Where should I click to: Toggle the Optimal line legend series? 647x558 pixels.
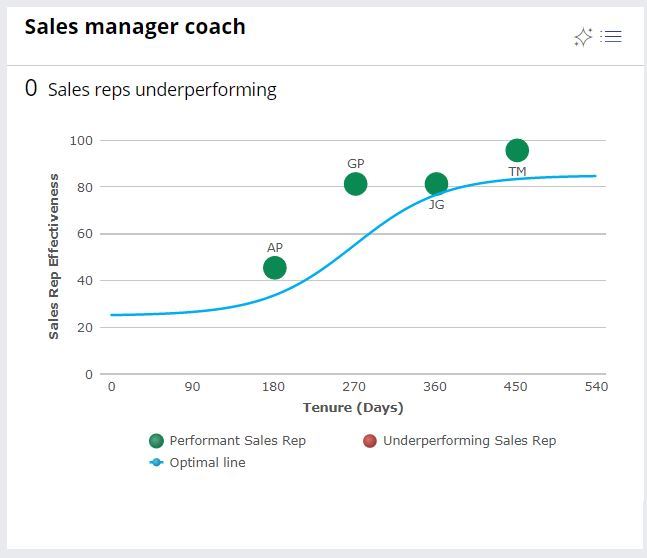(207, 462)
